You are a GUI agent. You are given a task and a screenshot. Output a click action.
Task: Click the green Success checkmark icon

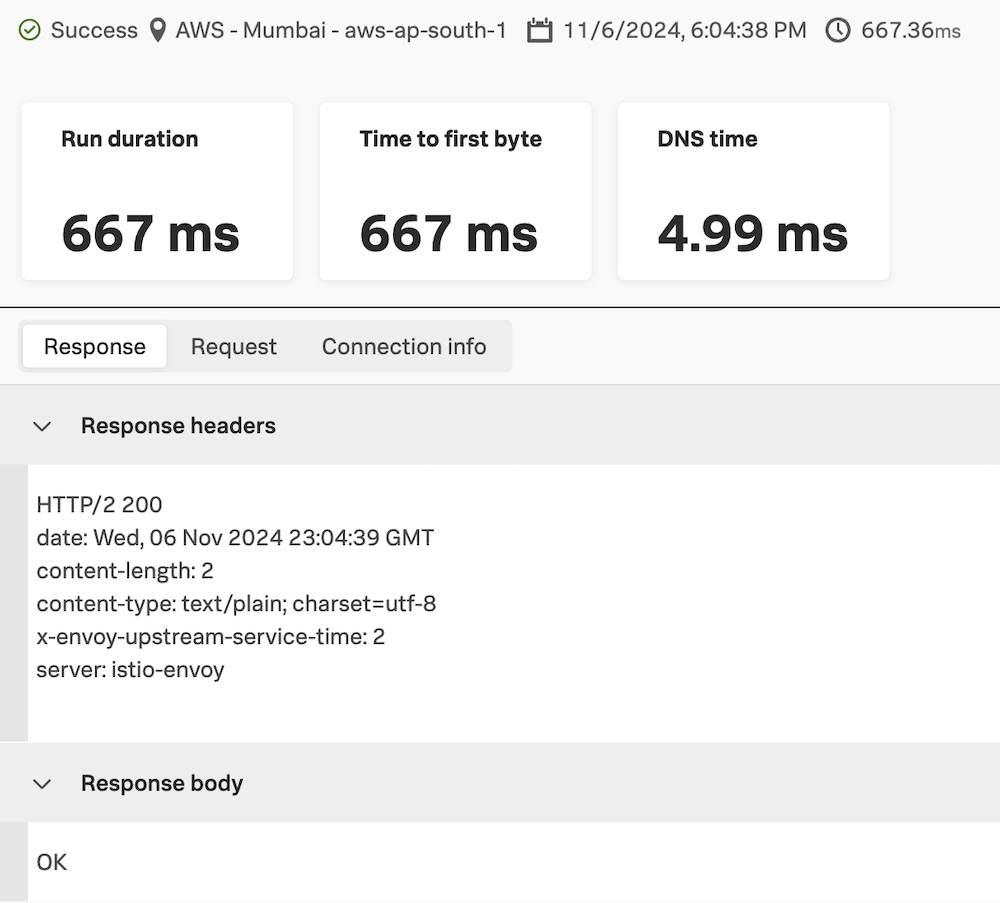click(28, 30)
